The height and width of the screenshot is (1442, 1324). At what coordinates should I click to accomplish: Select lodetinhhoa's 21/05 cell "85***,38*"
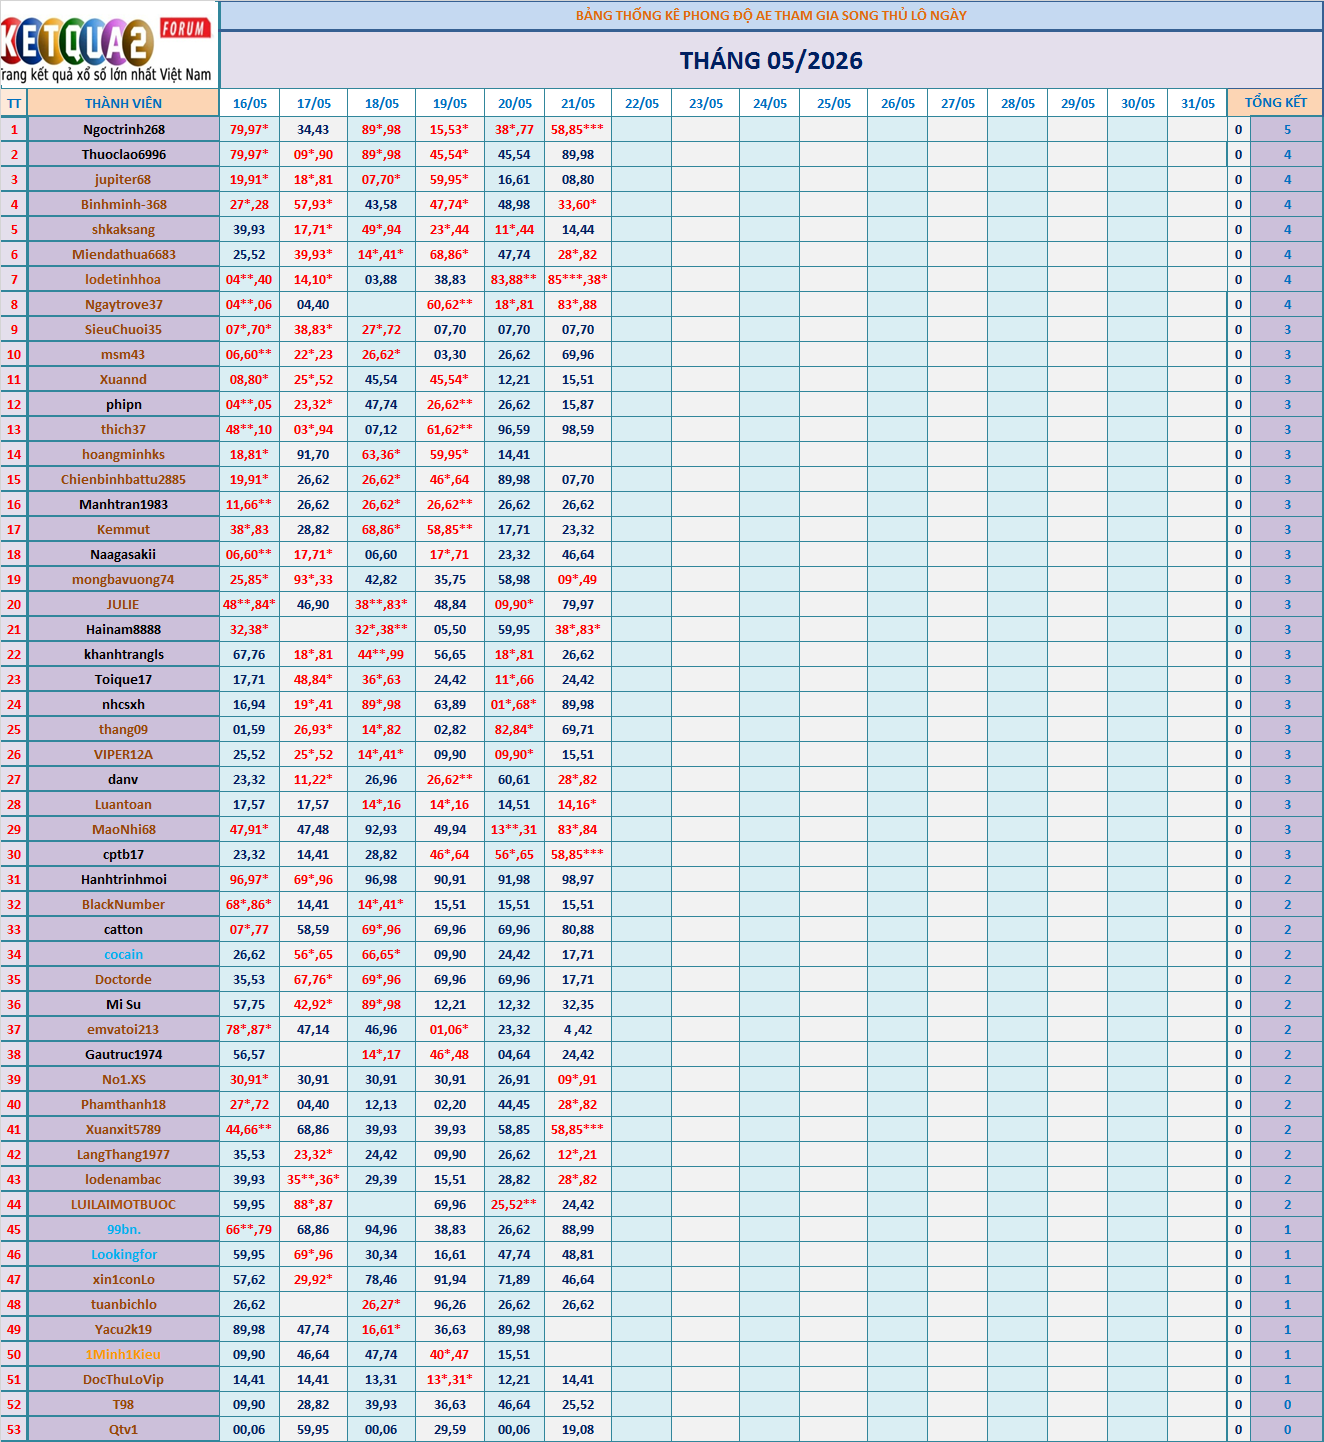578,279
